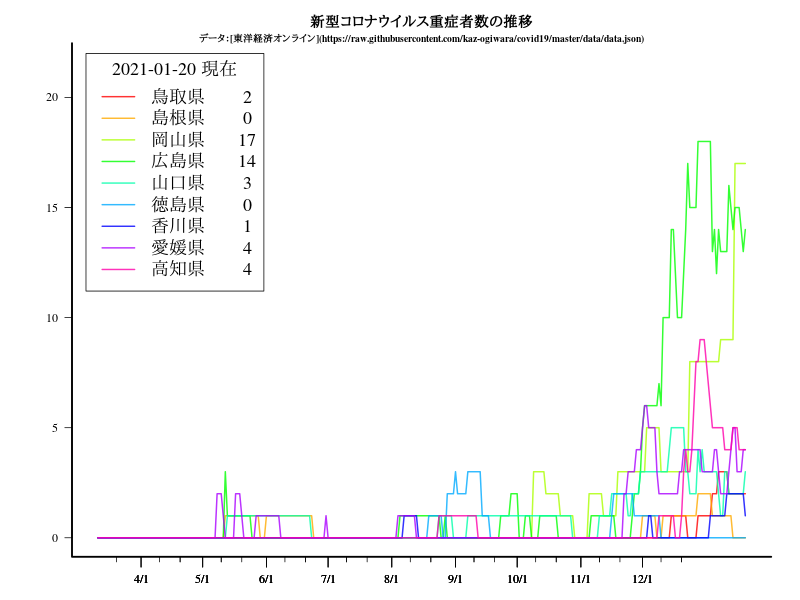Click the green 広島県 legend line swatch
The image size is (800, 600).
[118, 161]
